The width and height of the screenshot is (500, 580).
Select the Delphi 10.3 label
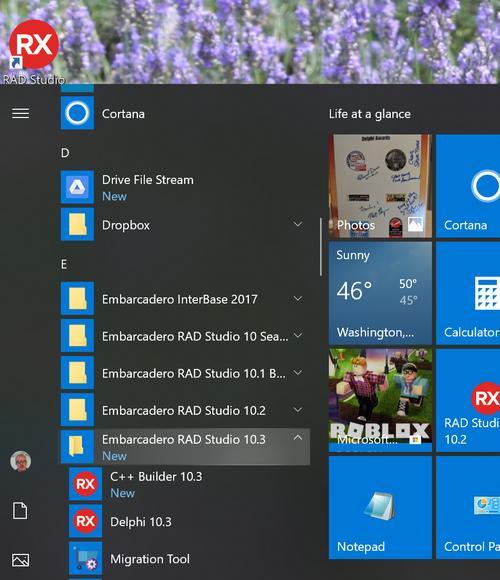tap(141, 522)
